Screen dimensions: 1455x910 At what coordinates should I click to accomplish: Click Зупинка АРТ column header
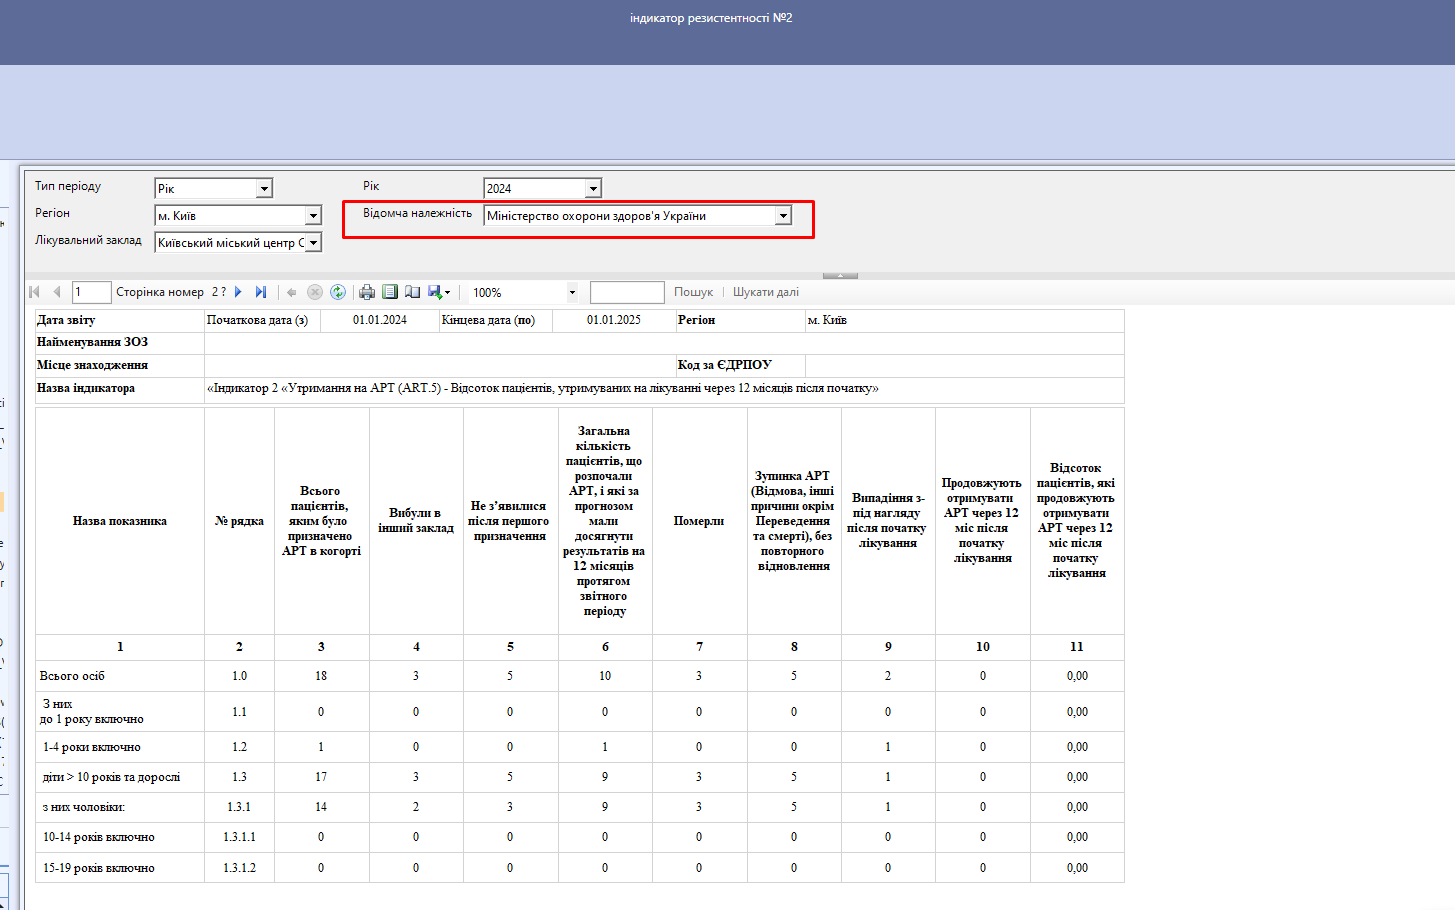pyautogui.click(x=794, y=521)
